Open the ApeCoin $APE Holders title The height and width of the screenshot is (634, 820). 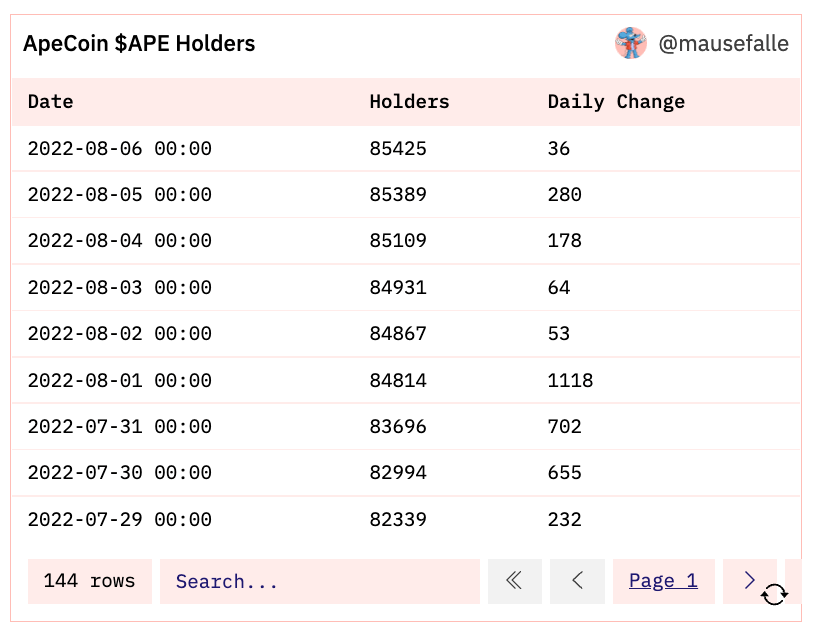click(x=139, y=44)
